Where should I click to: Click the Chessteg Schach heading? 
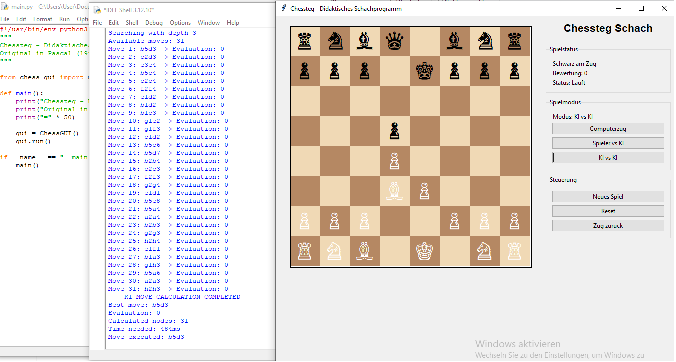(x=608, y=28)
